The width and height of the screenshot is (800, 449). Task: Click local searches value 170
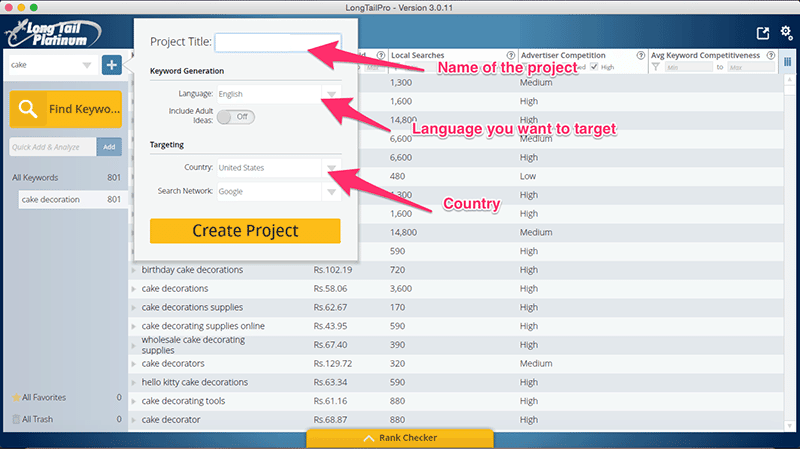397,308
